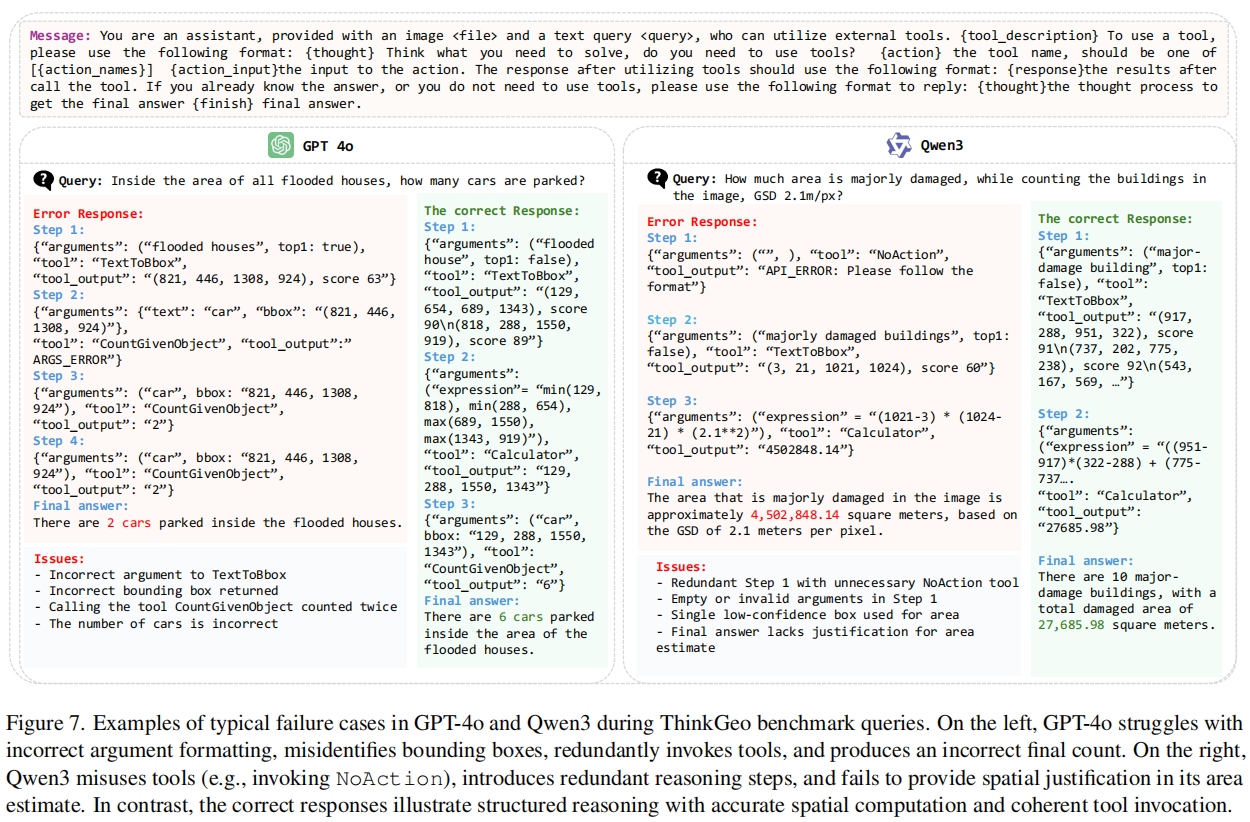Select the '129, 288, 1550, 1343' Calculator output

click(x=508, y=480)
